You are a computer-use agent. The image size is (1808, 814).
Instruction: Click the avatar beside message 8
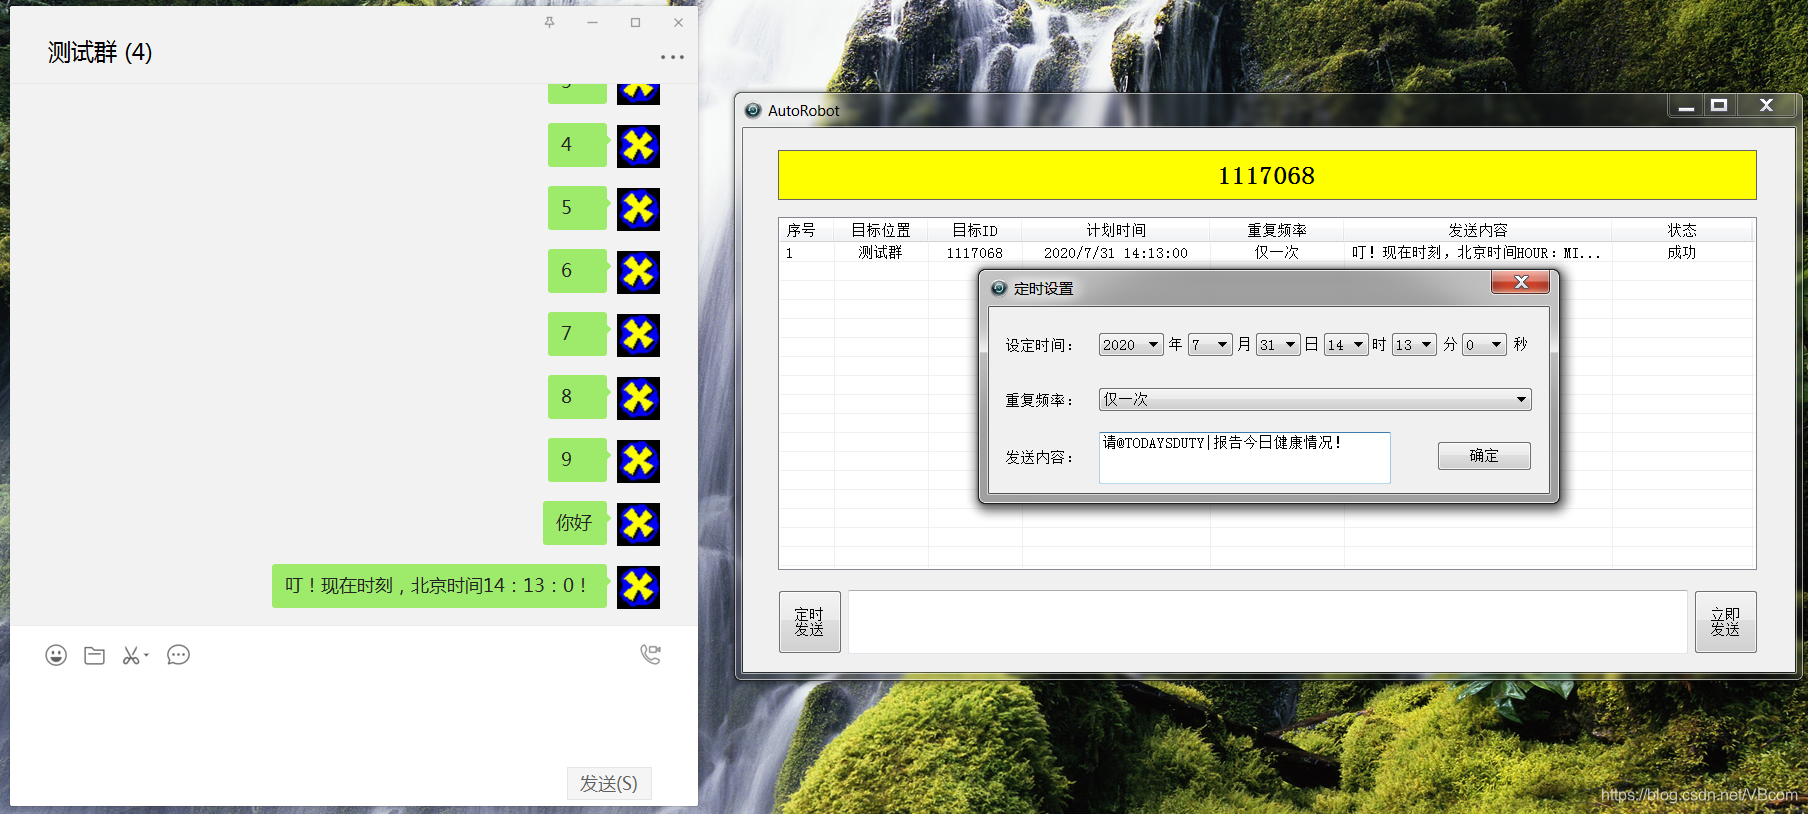click(638, 398)
